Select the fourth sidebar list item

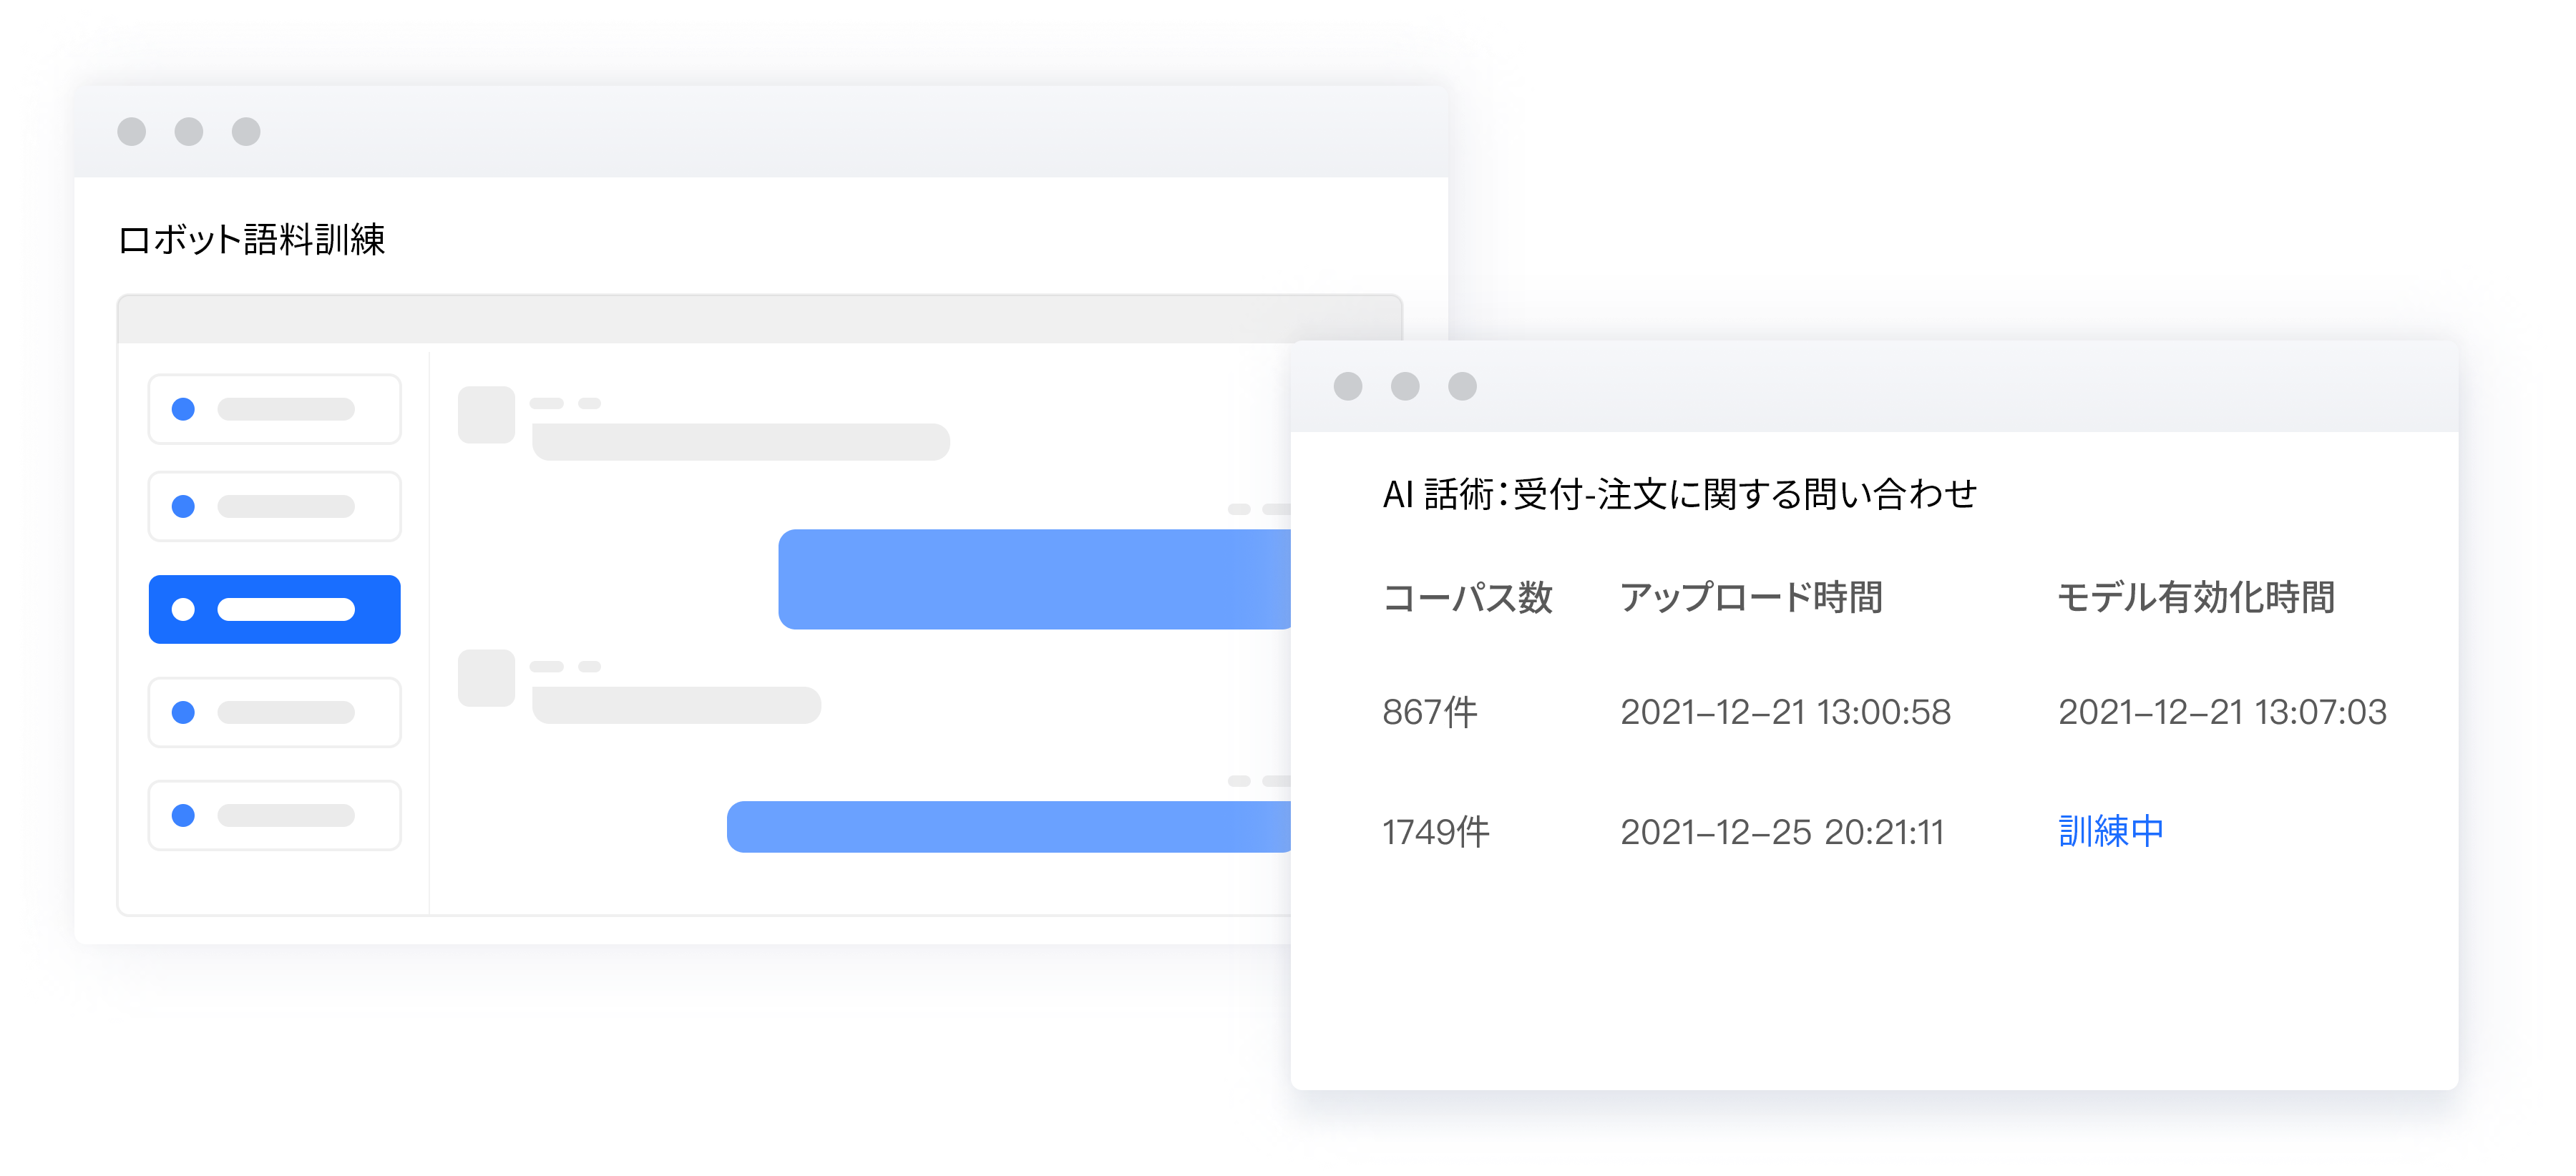(274, 713)
